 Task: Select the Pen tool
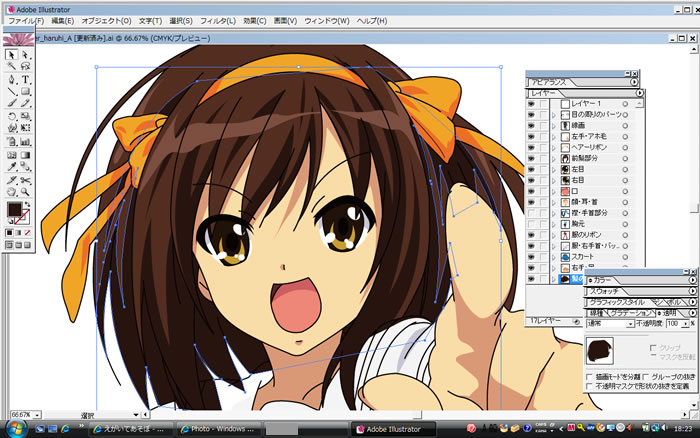pos(11,79)
